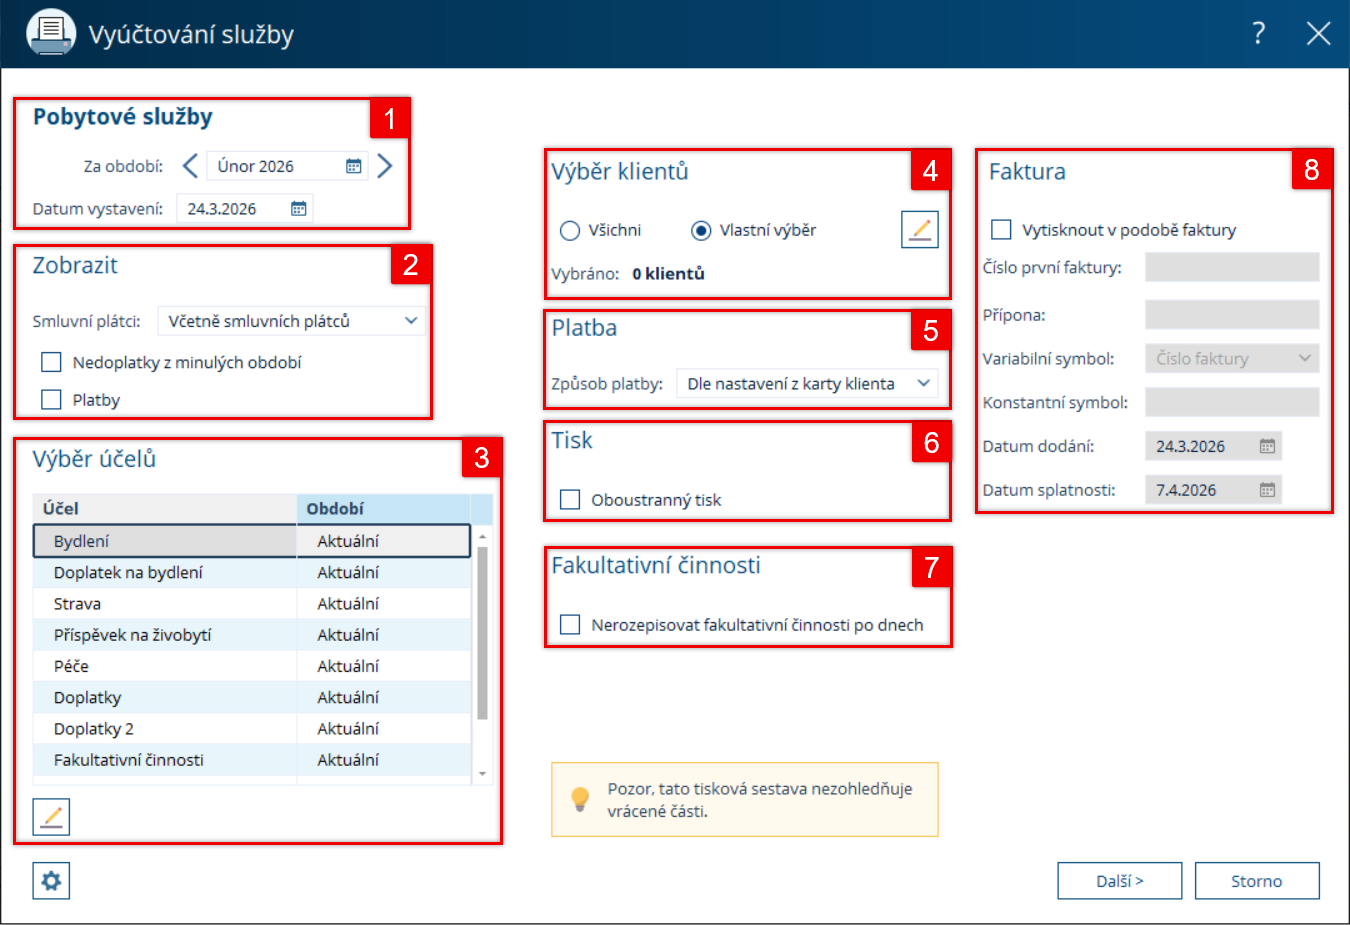1350x925 pixels.
Task: Open settings with the gear icon
Action: click(51, 881)
